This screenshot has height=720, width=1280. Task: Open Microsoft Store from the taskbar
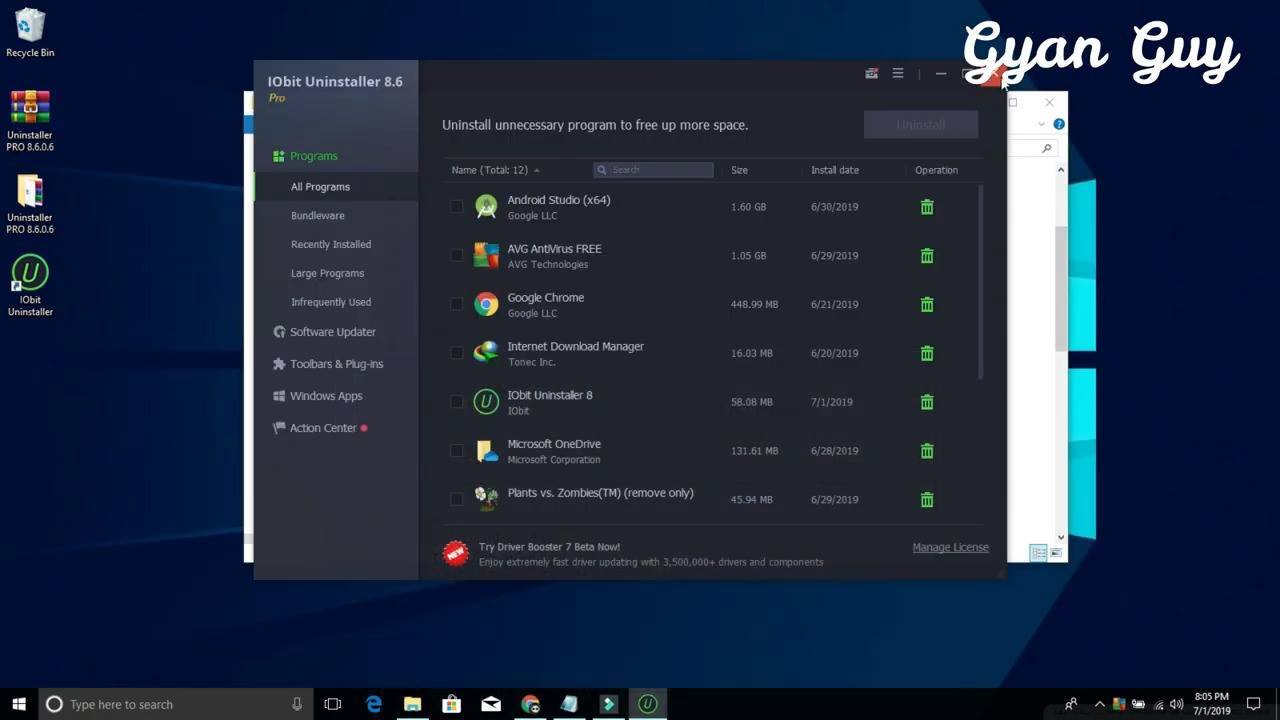pos(451,704)
